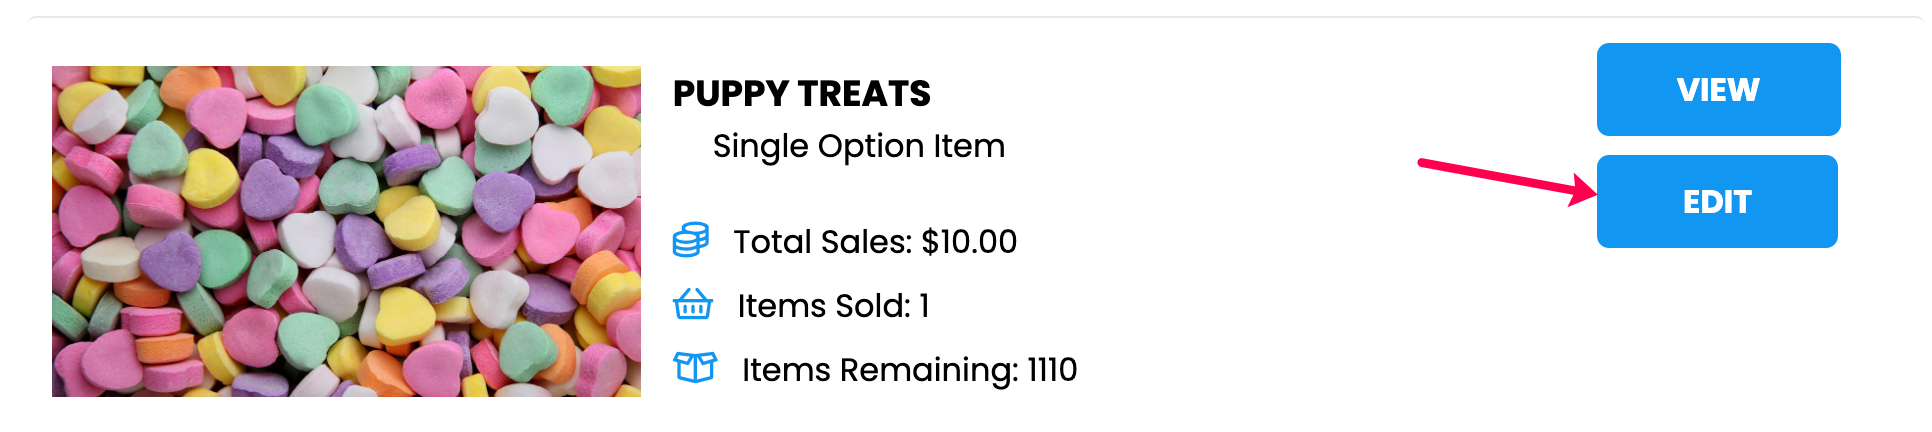The image size is (1932, 432).
Task: Select the $10.00 sales amount
Action: (x=969, y=242)
